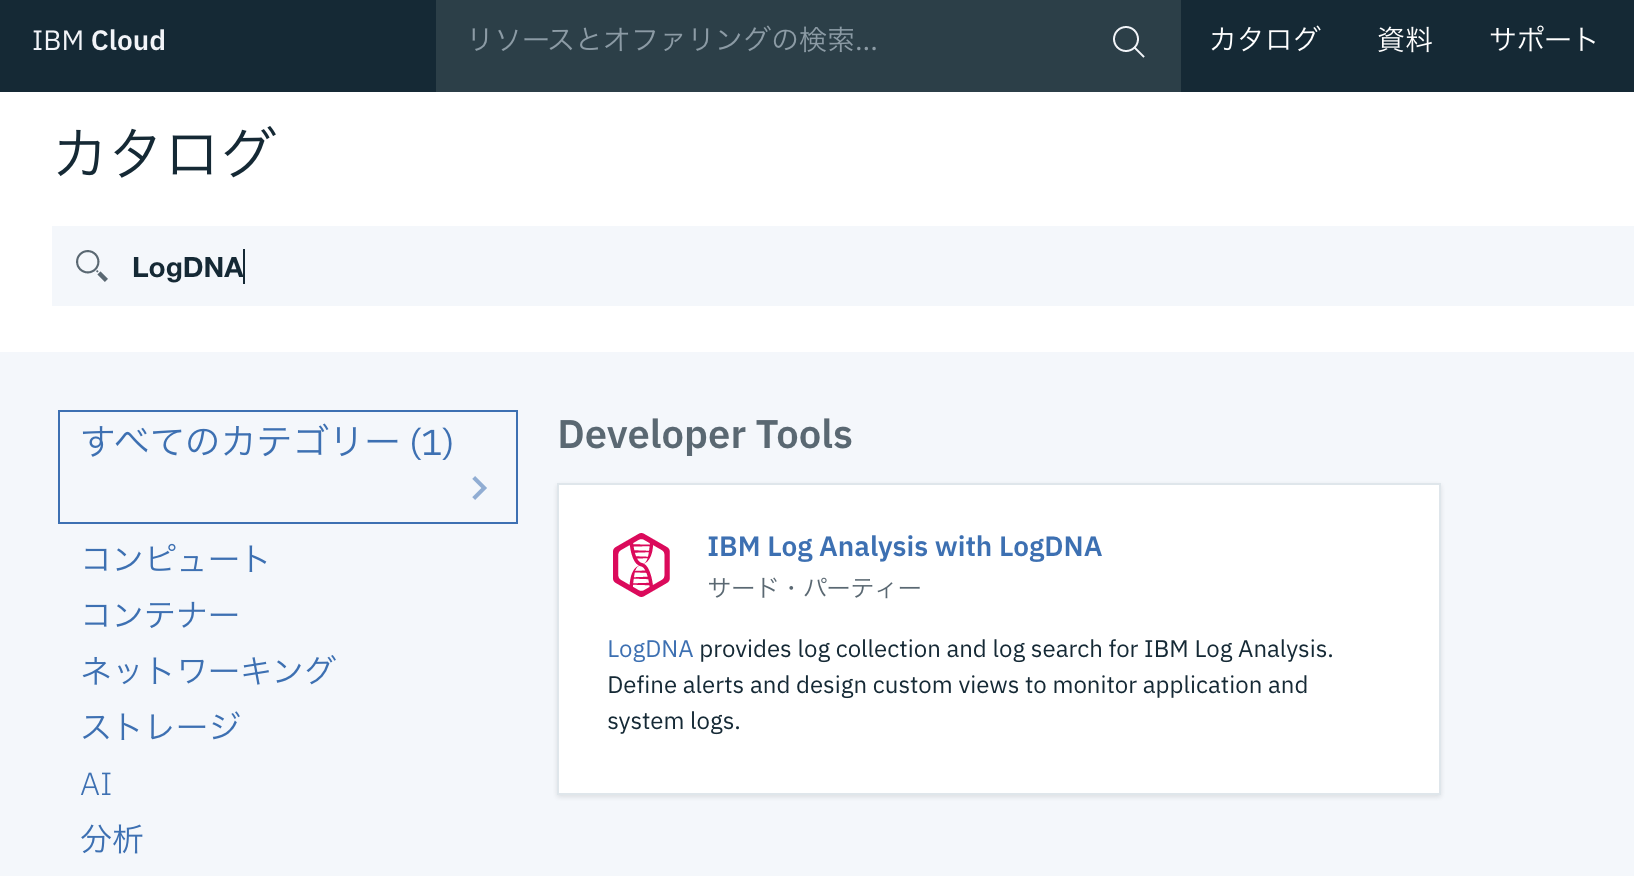Select the 分析 category

point(112,839)
